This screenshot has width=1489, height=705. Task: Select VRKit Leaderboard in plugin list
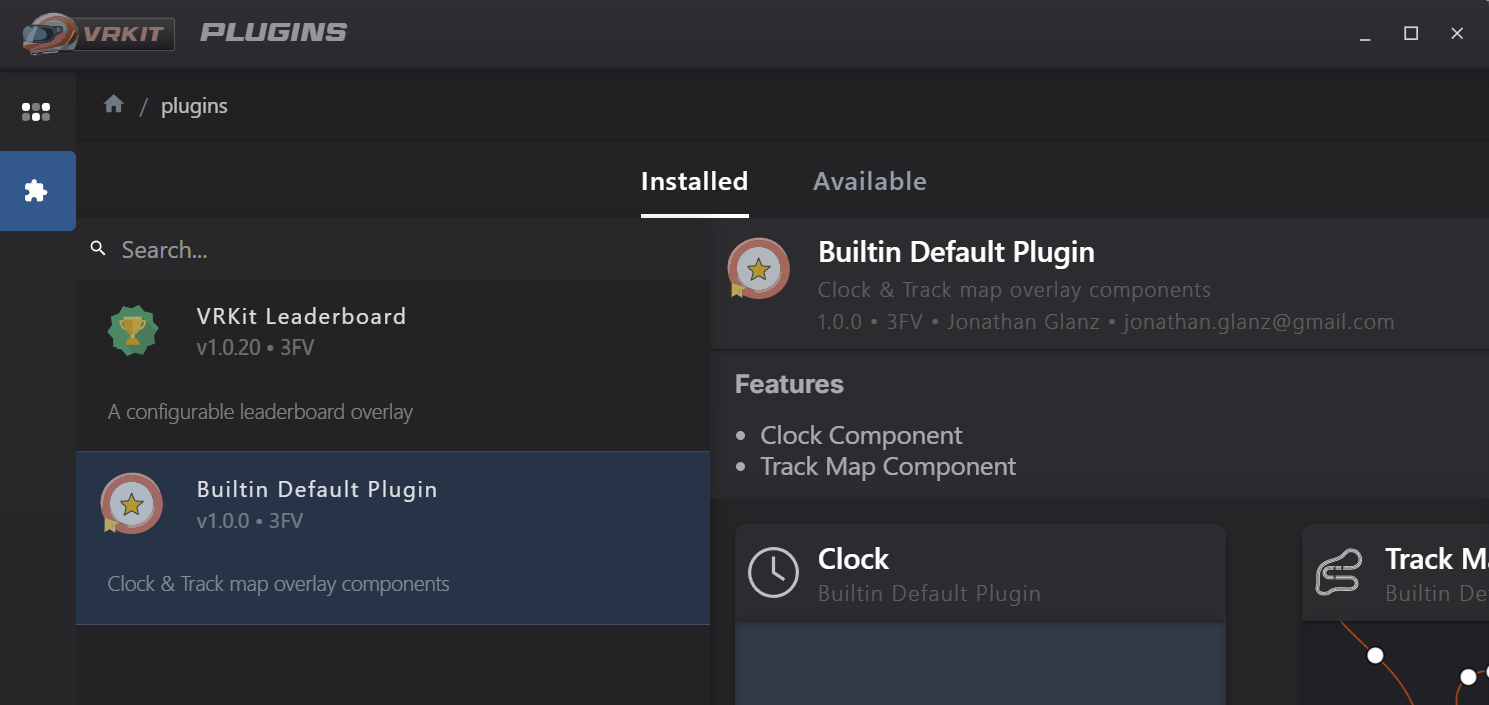coord(393,365)
